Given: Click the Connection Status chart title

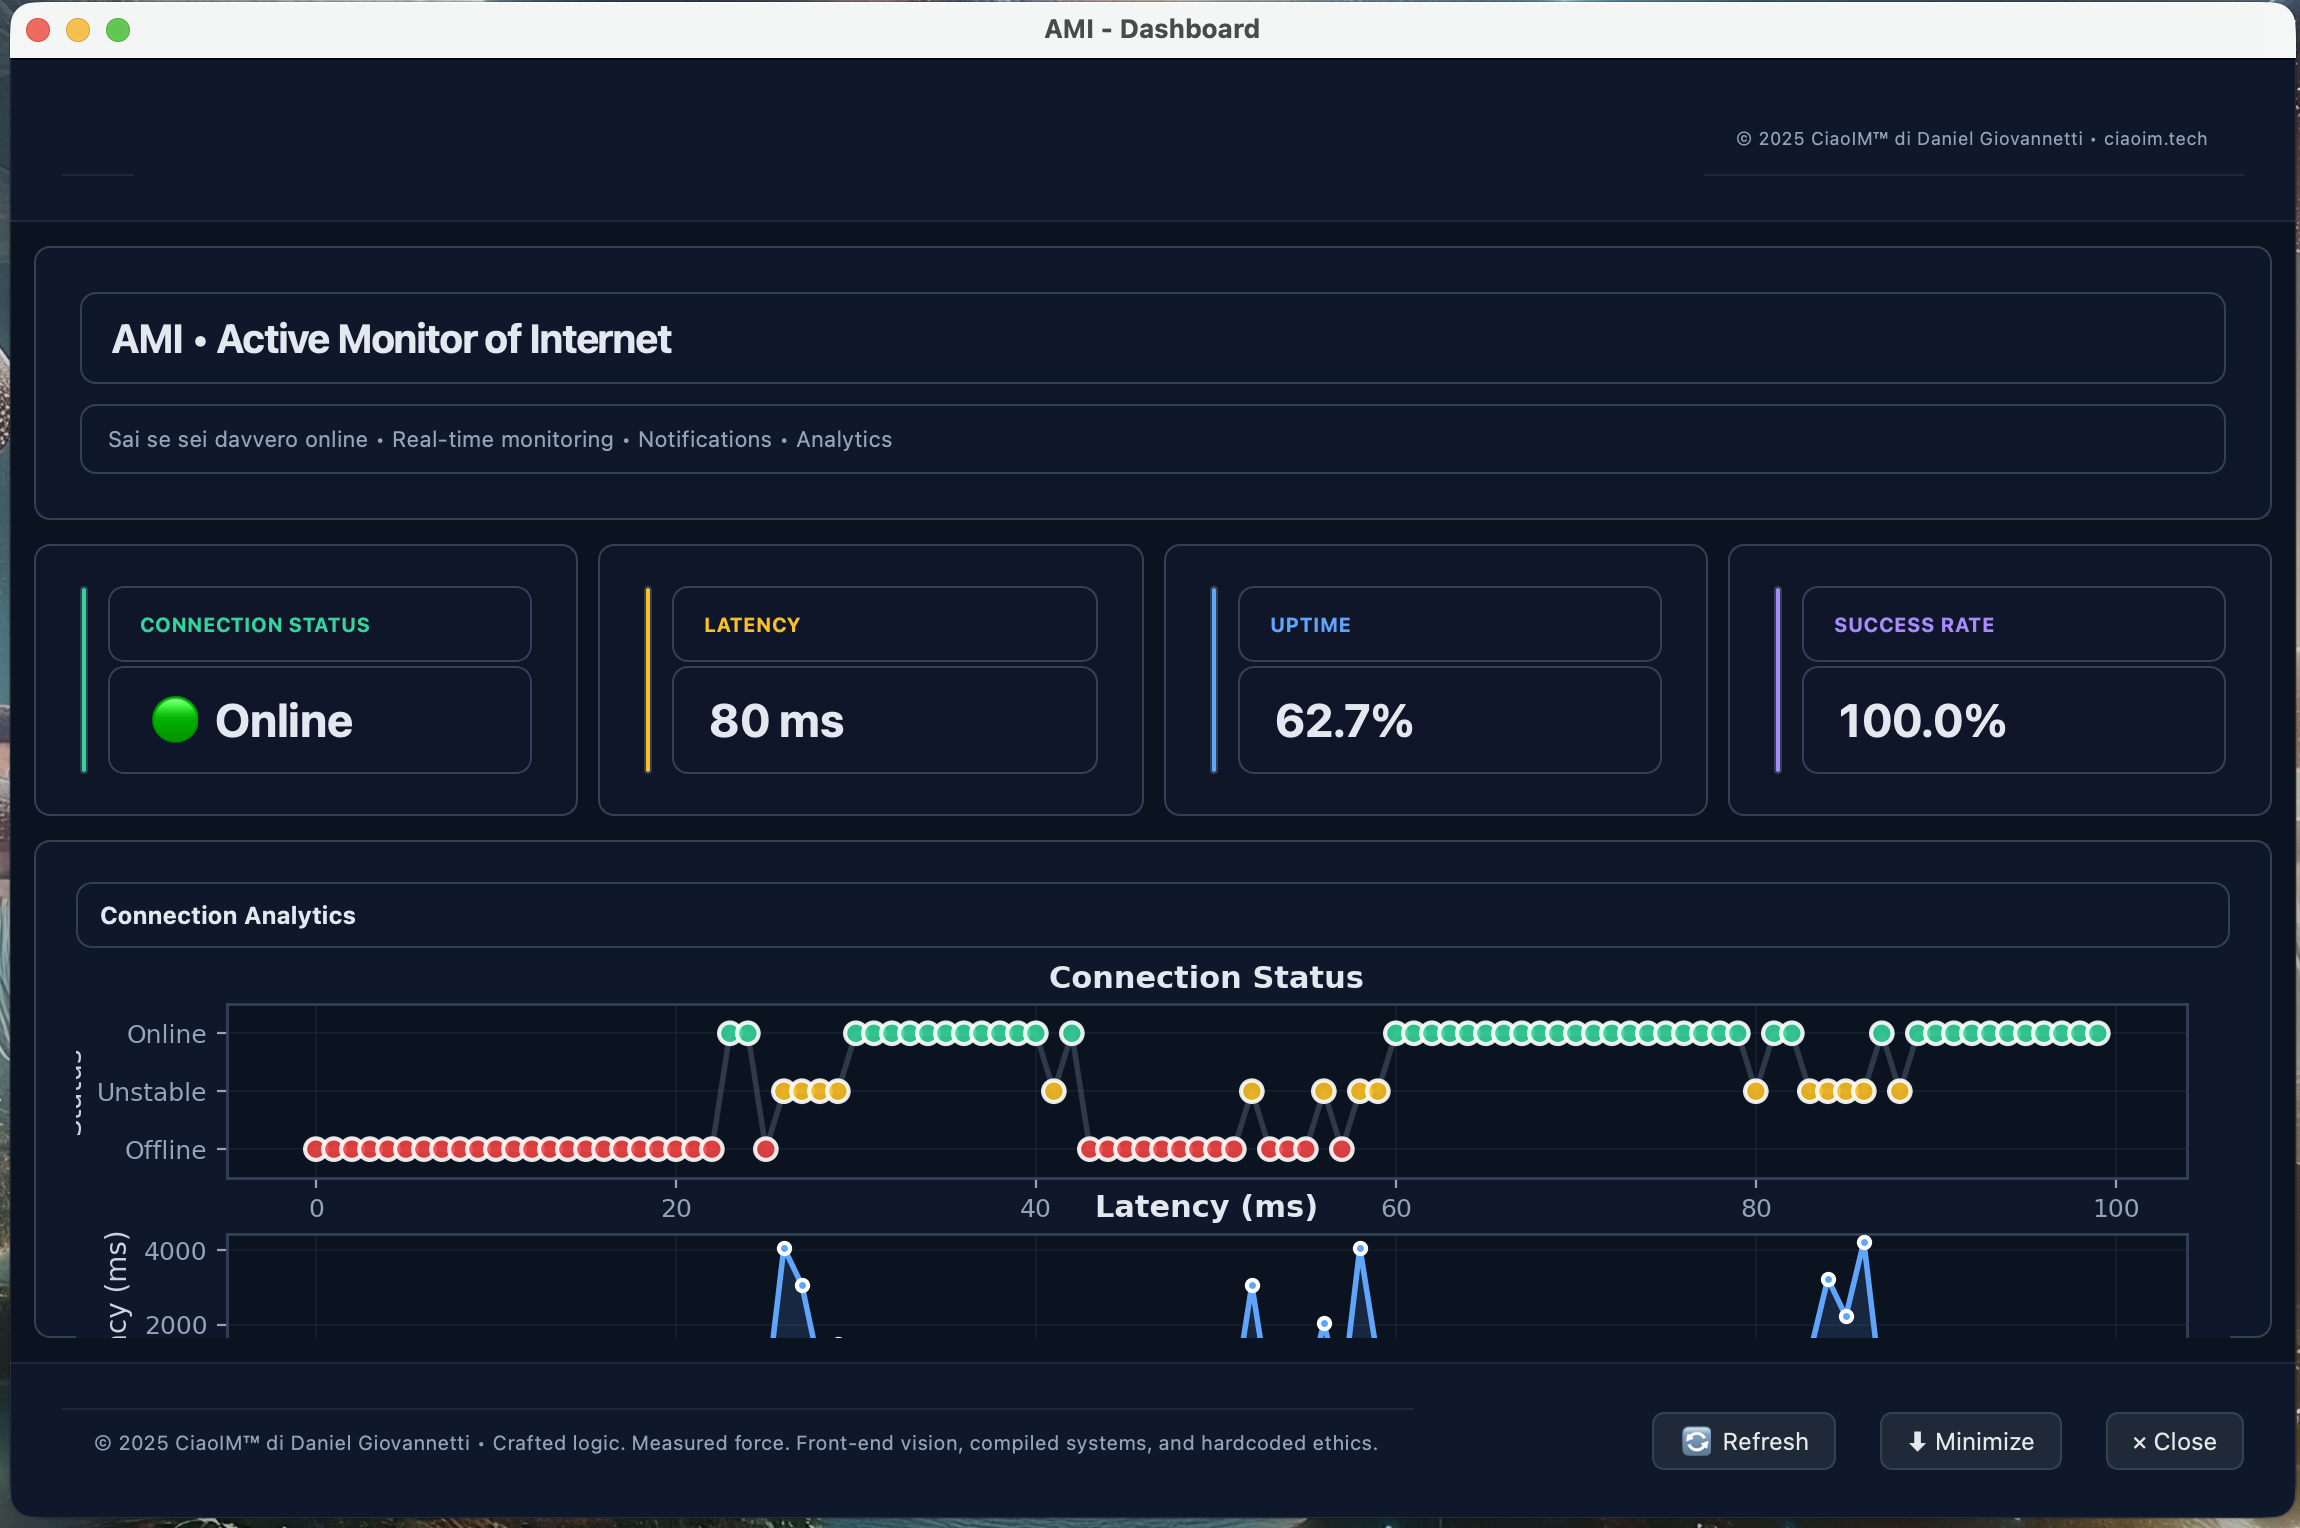Looking at the screenshot, I should click(1205, 977).
